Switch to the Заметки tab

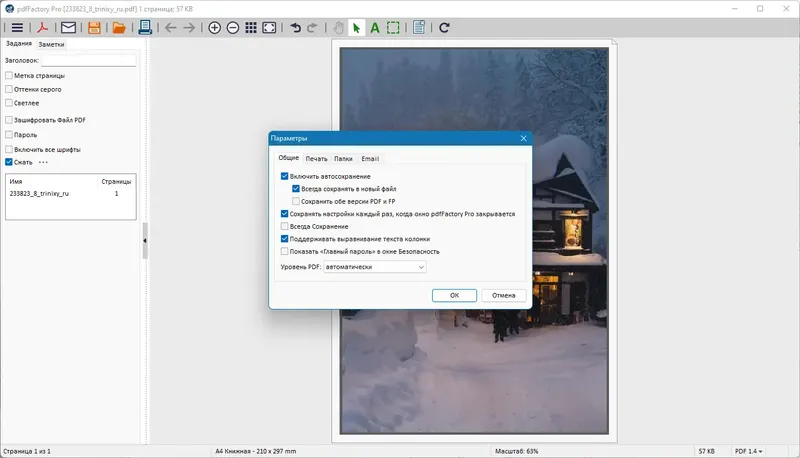(x=51, y=44)
